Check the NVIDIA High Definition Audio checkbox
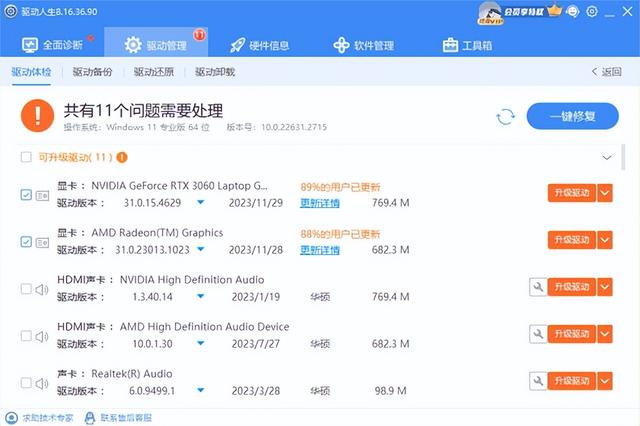 [26, 289]
